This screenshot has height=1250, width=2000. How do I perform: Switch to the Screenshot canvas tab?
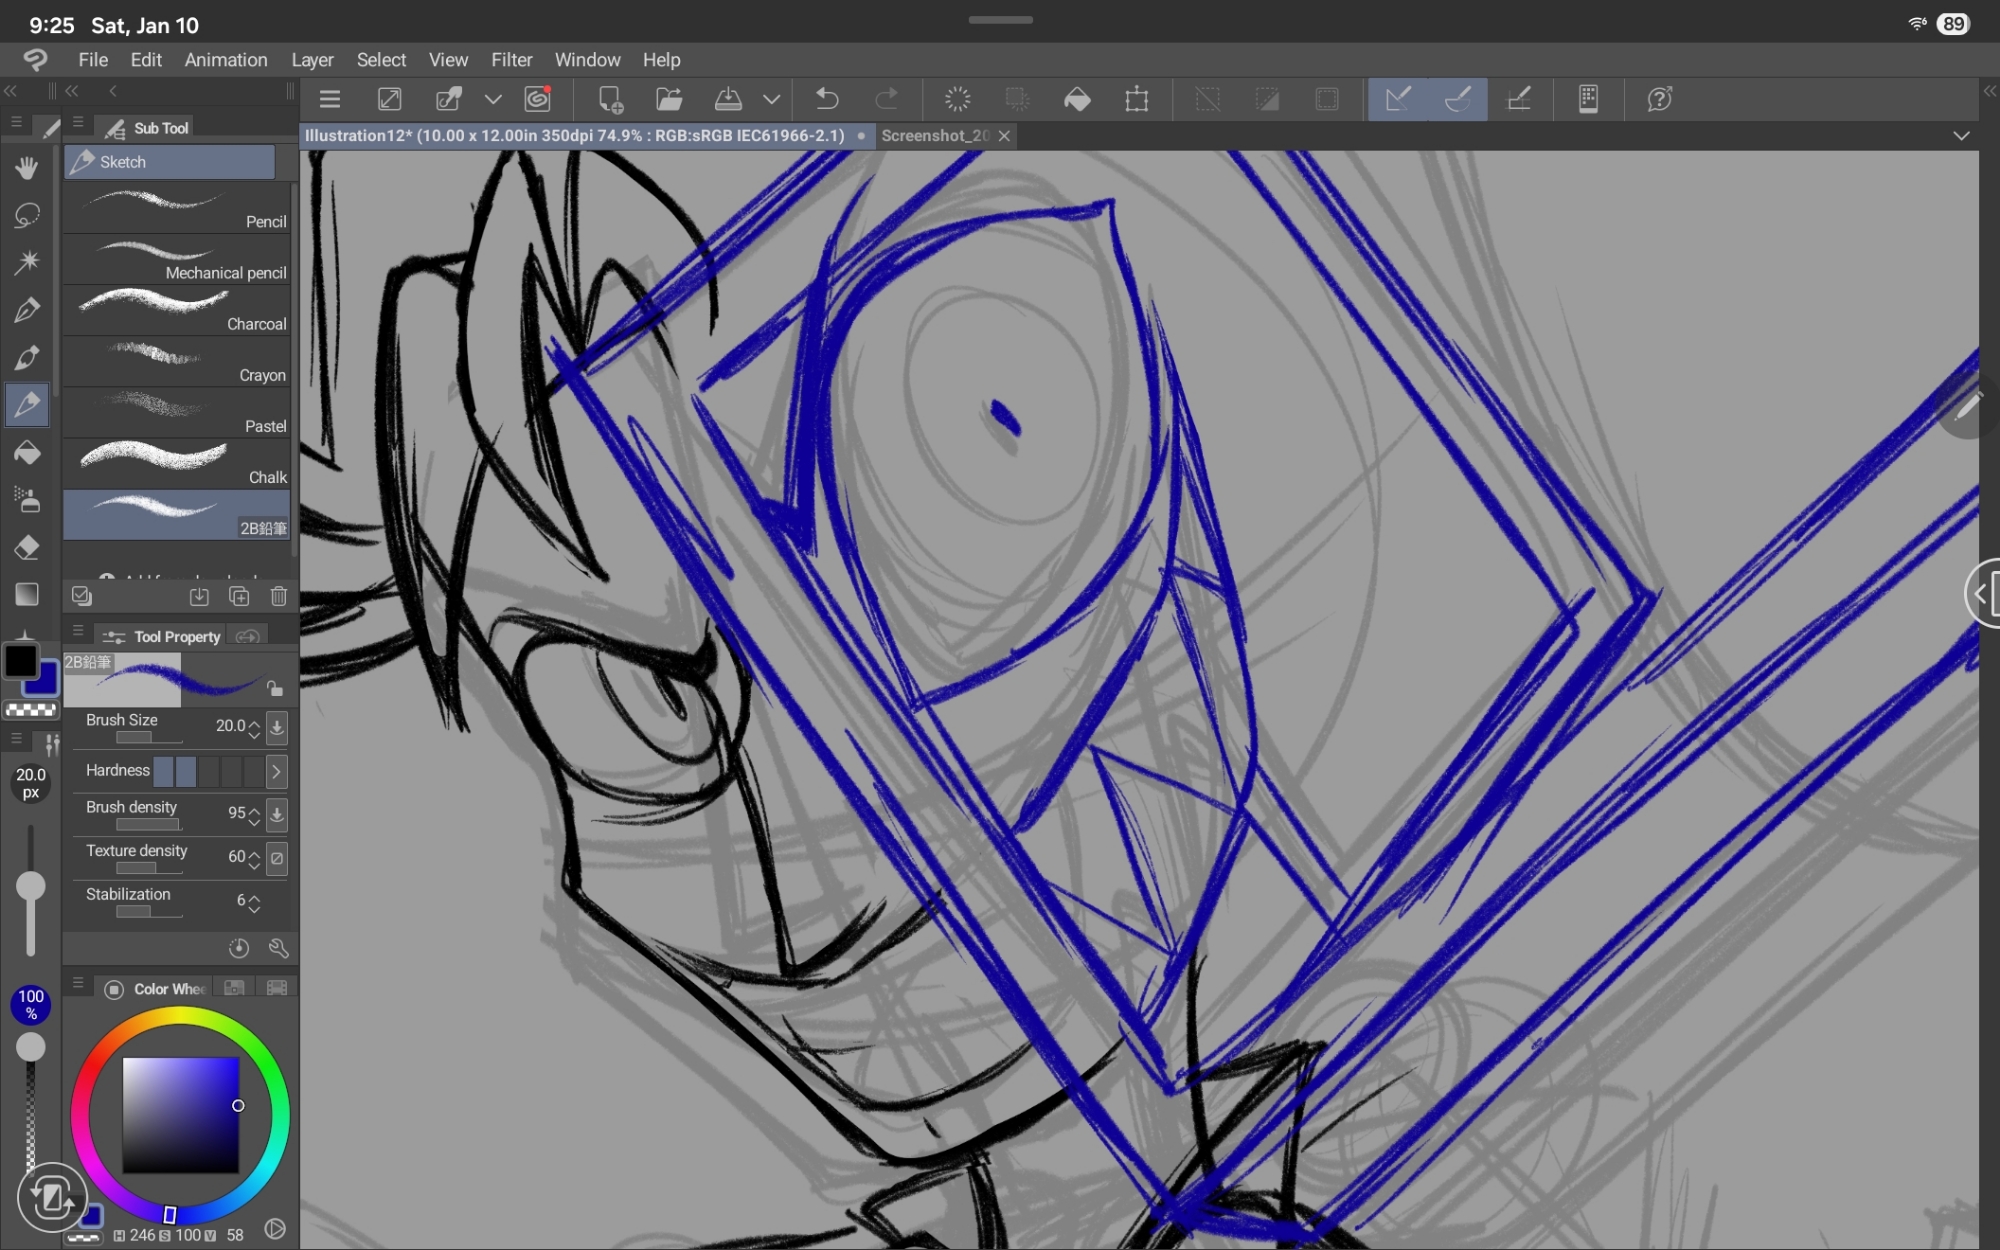coord(935,136)
